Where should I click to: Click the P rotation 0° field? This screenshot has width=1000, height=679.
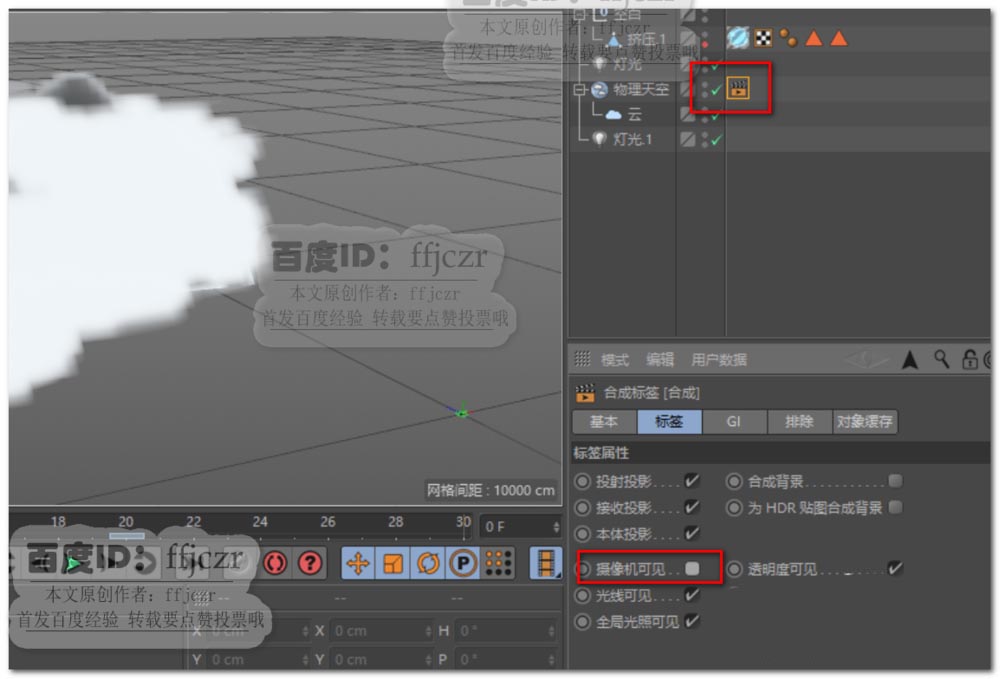(x=505, y=659)
